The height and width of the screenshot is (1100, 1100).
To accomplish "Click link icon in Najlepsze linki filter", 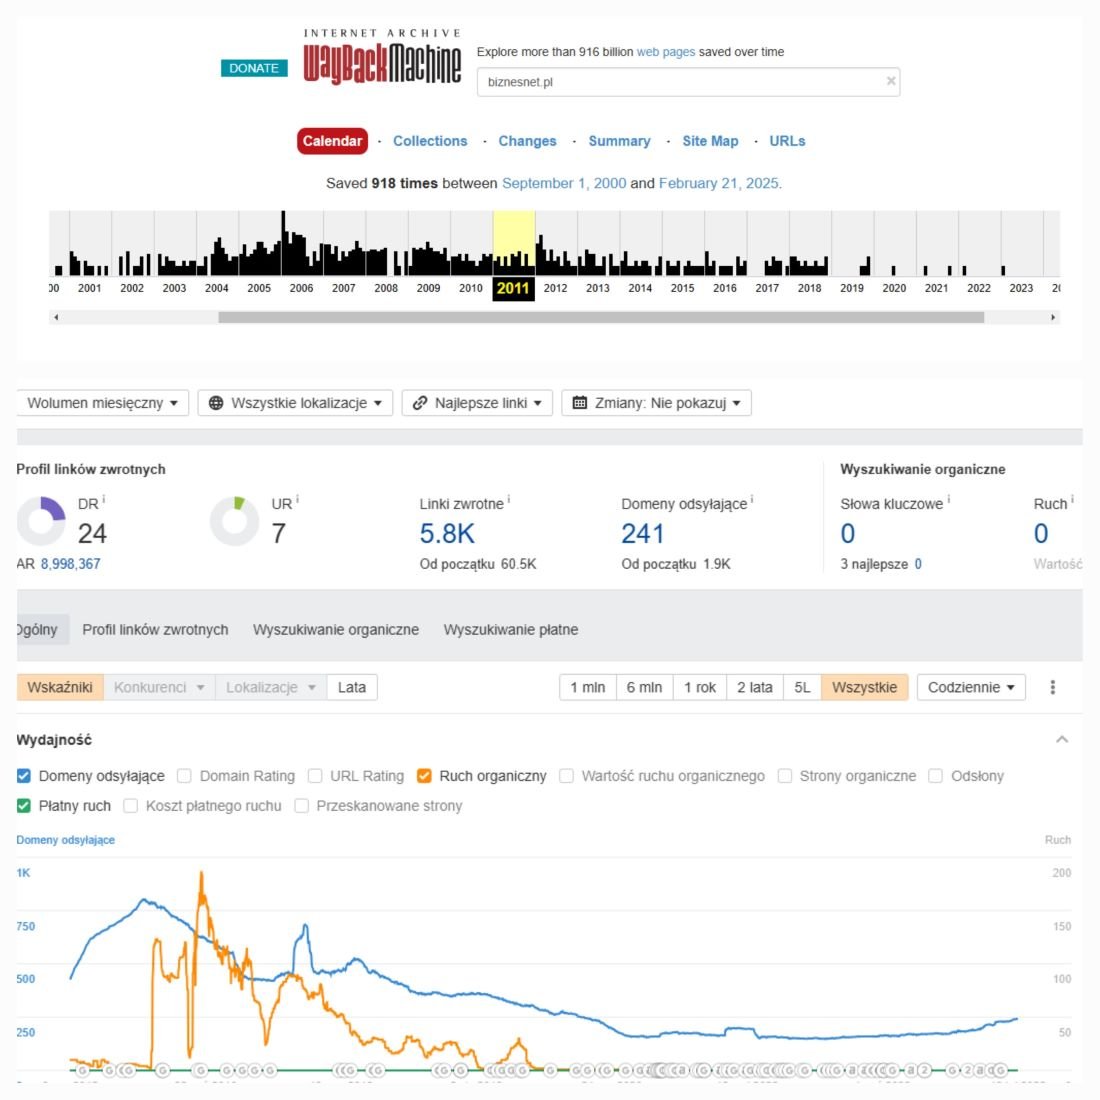I will [420, 403].
